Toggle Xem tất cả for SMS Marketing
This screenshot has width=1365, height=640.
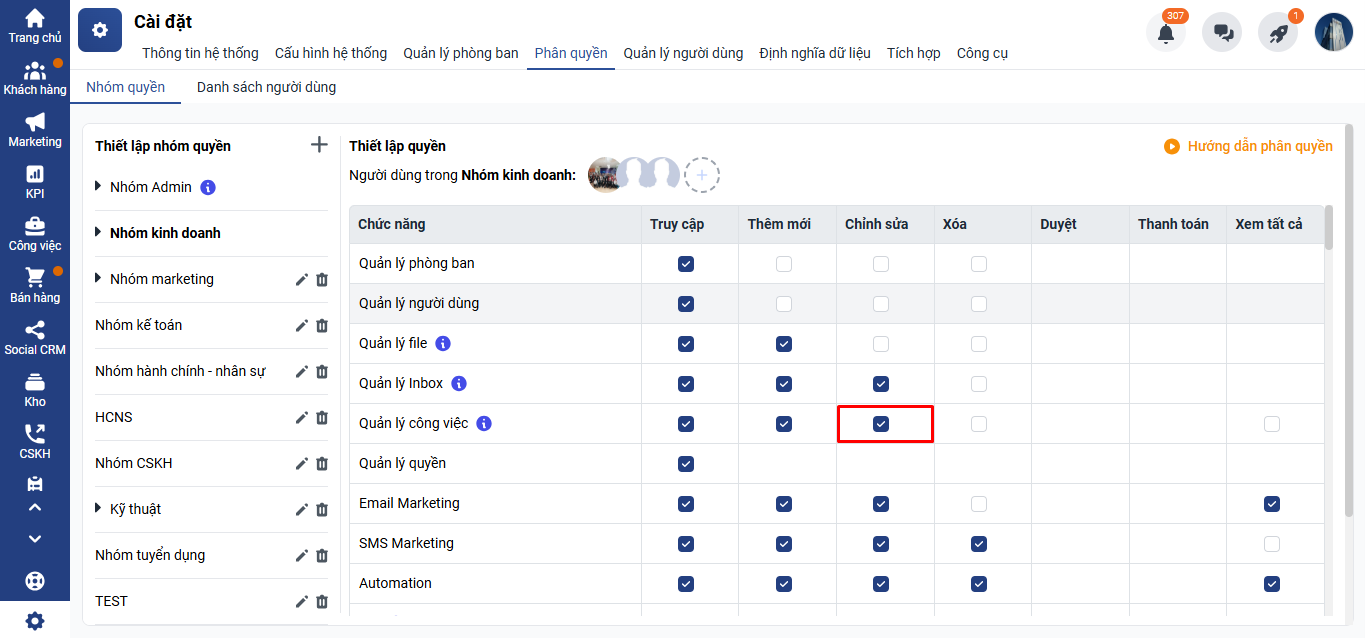pyautogui.click(x=1271, y=544)
